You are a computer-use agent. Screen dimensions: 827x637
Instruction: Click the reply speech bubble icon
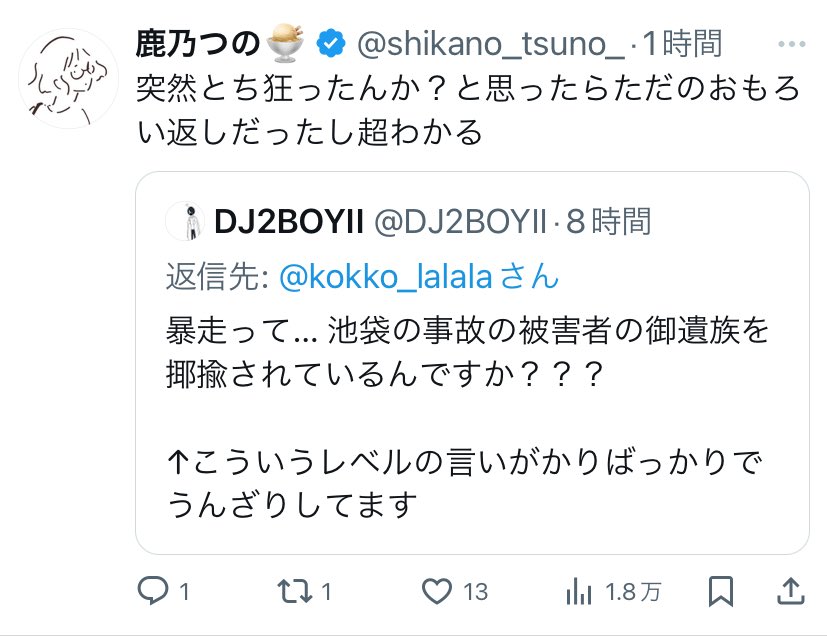pyautogui.click(x=151, y=592)
